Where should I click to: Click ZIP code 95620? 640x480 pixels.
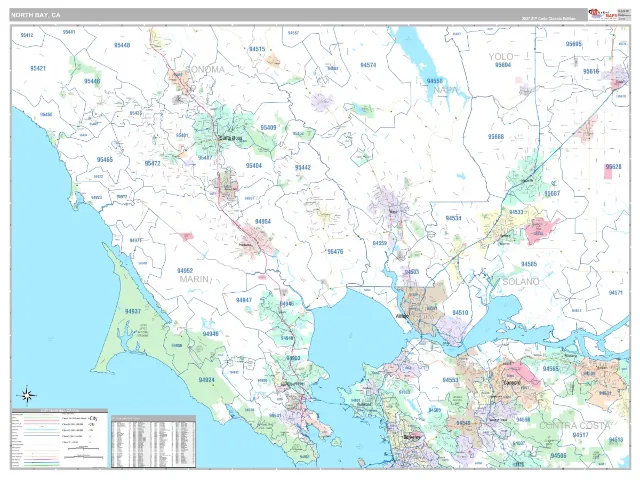[x=613, y=167]
